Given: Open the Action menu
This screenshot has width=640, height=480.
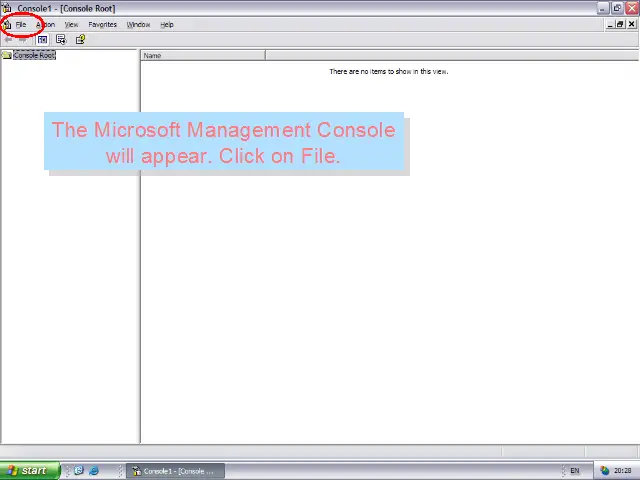Looking at the screenshot, I should [x=45, y=25].
